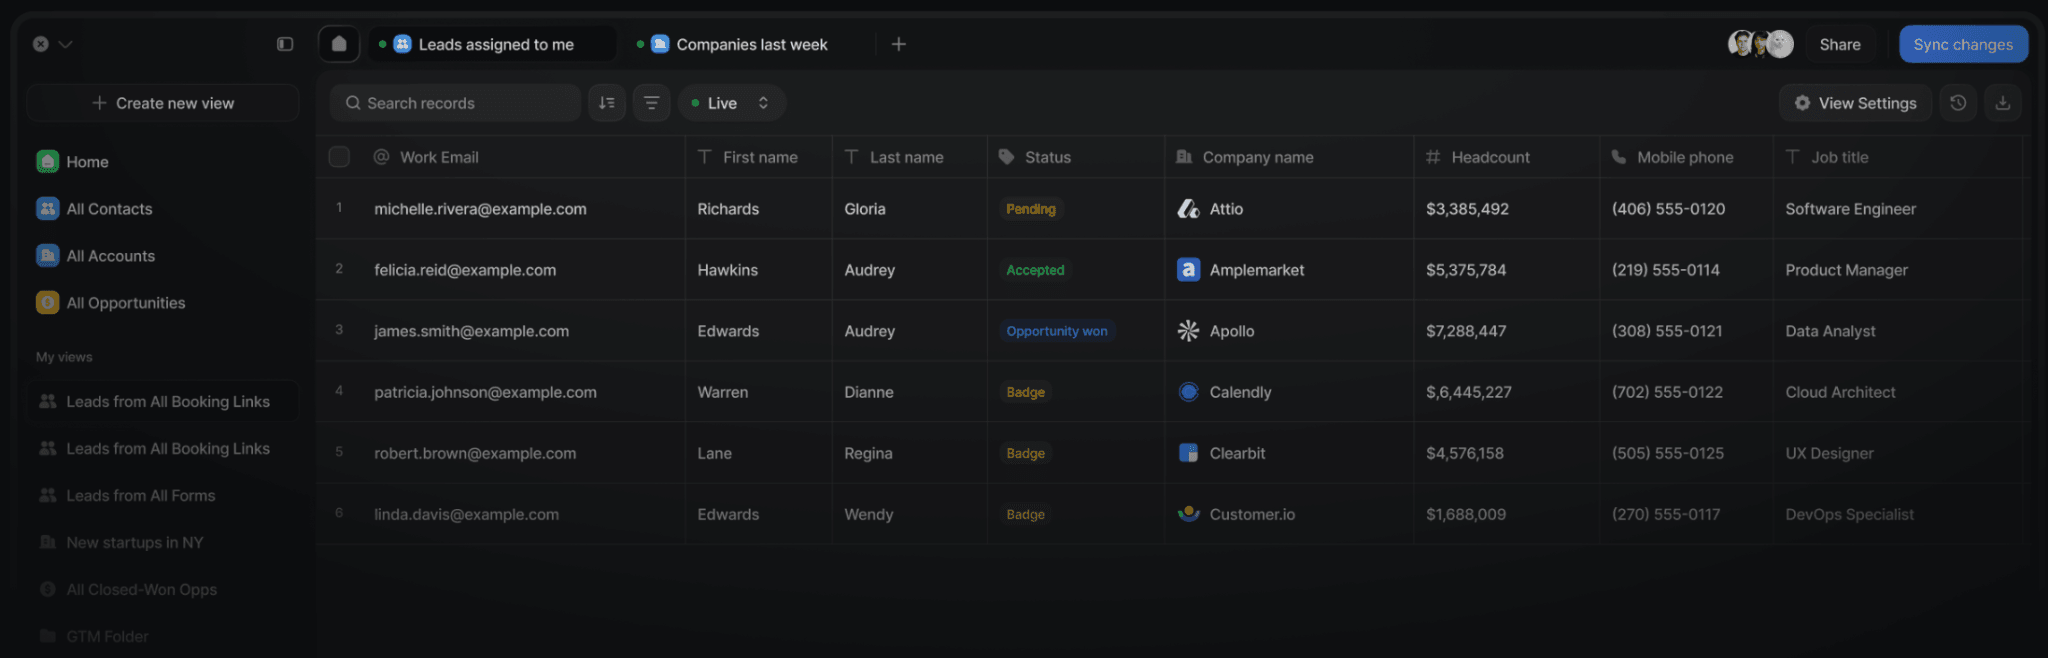The width and height of the screenshot is (2048, 658).
Task: Click the Headcount column hash icon
Action: coord(1433,157)
